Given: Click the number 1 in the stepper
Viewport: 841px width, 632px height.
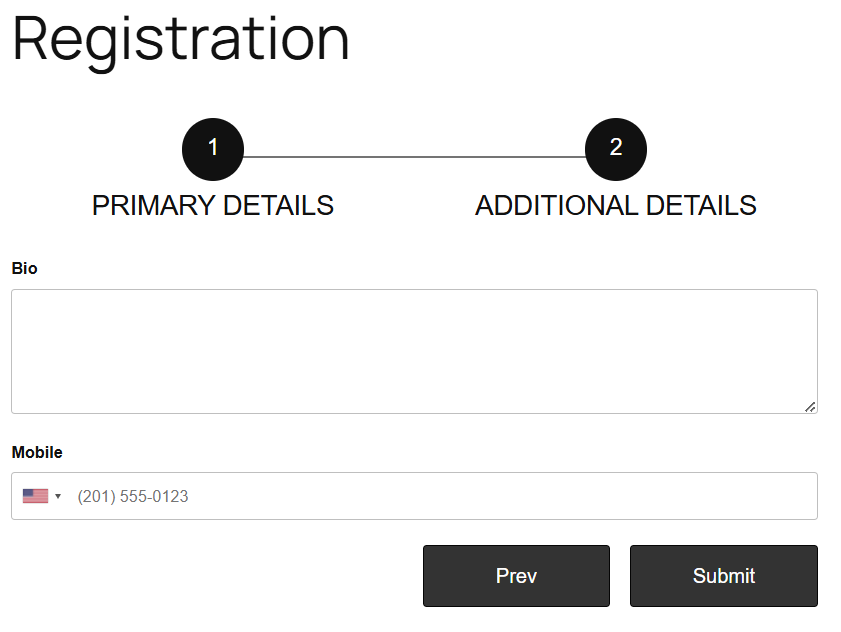Looking at the screenshot, I should 213,148.
